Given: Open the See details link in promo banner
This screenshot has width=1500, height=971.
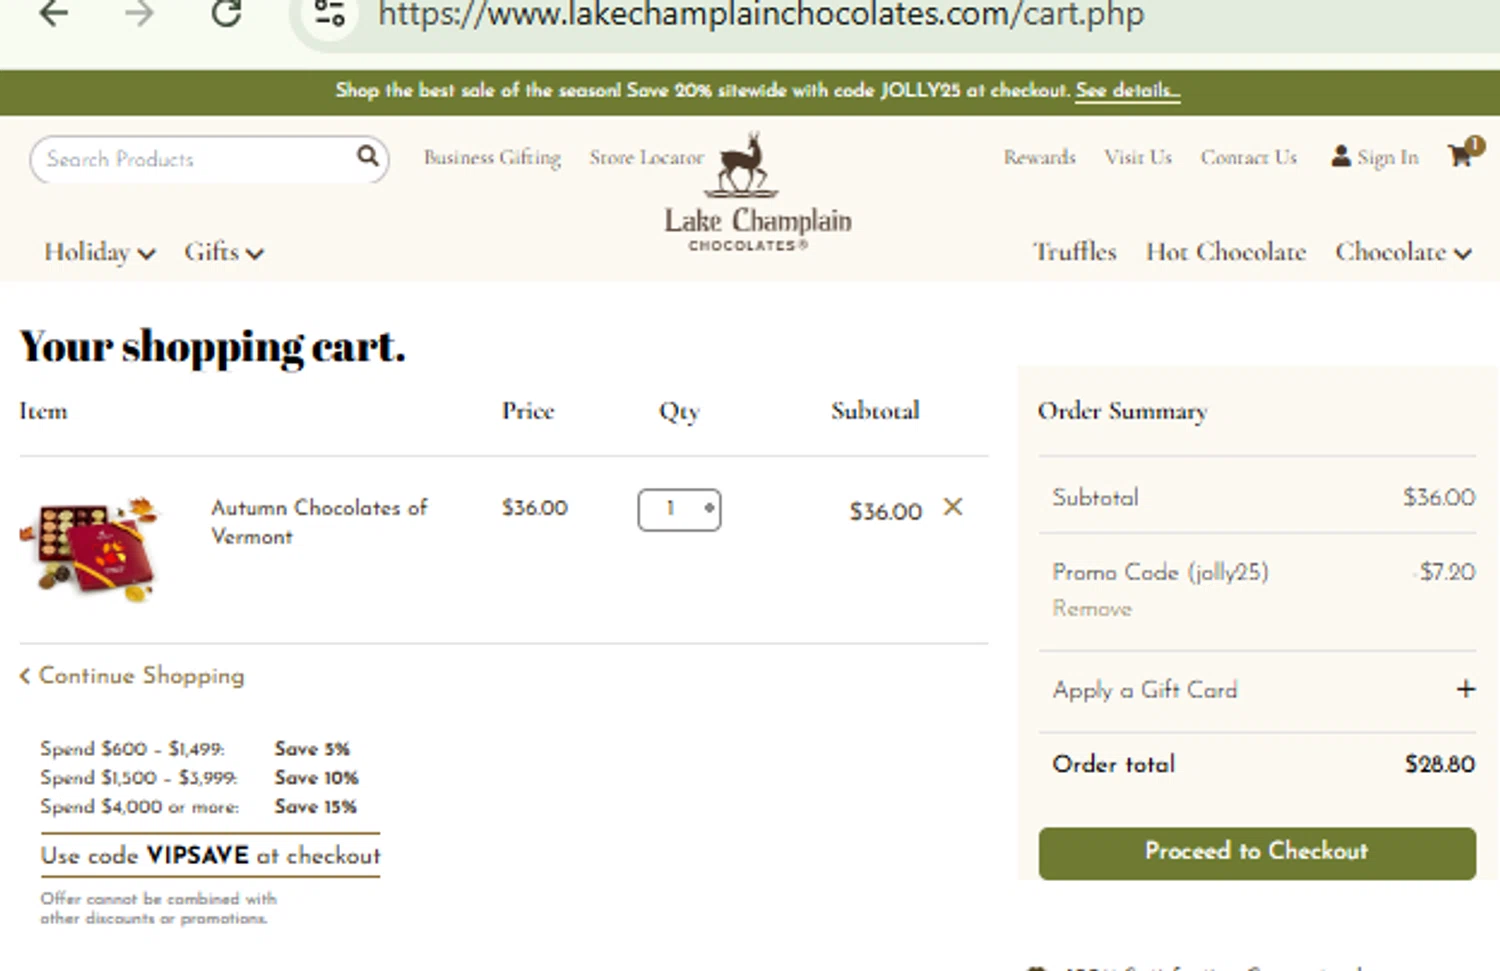Looking at the screenshot, I should [1127, 90].
